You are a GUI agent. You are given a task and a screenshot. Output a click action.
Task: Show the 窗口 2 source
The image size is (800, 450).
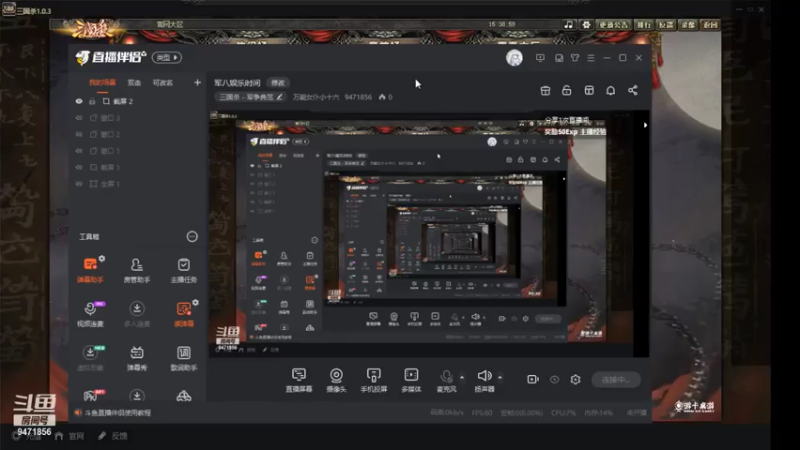(79, 134)
